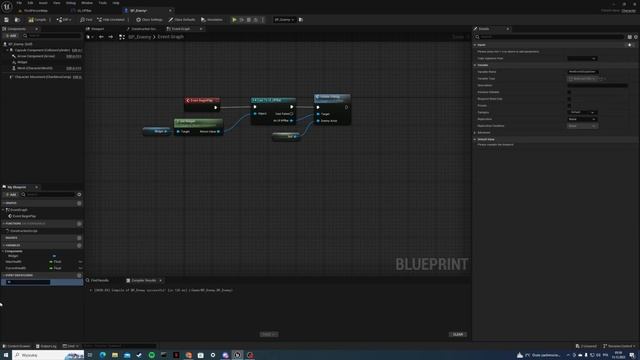
Task: Open the Copy signature from dropdown
Action: point(582,58)
